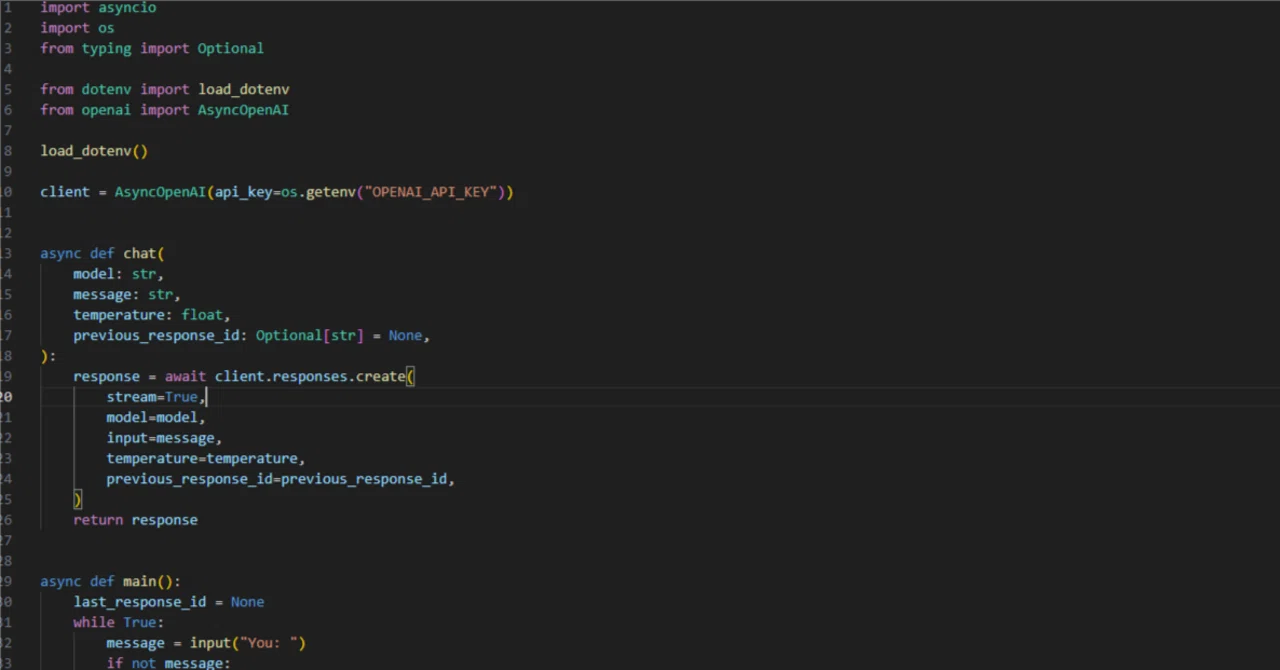Click the api_key keyword argument
This screenshot has height=670, width=1280.
pyautogui.click(x=243, y=192)
